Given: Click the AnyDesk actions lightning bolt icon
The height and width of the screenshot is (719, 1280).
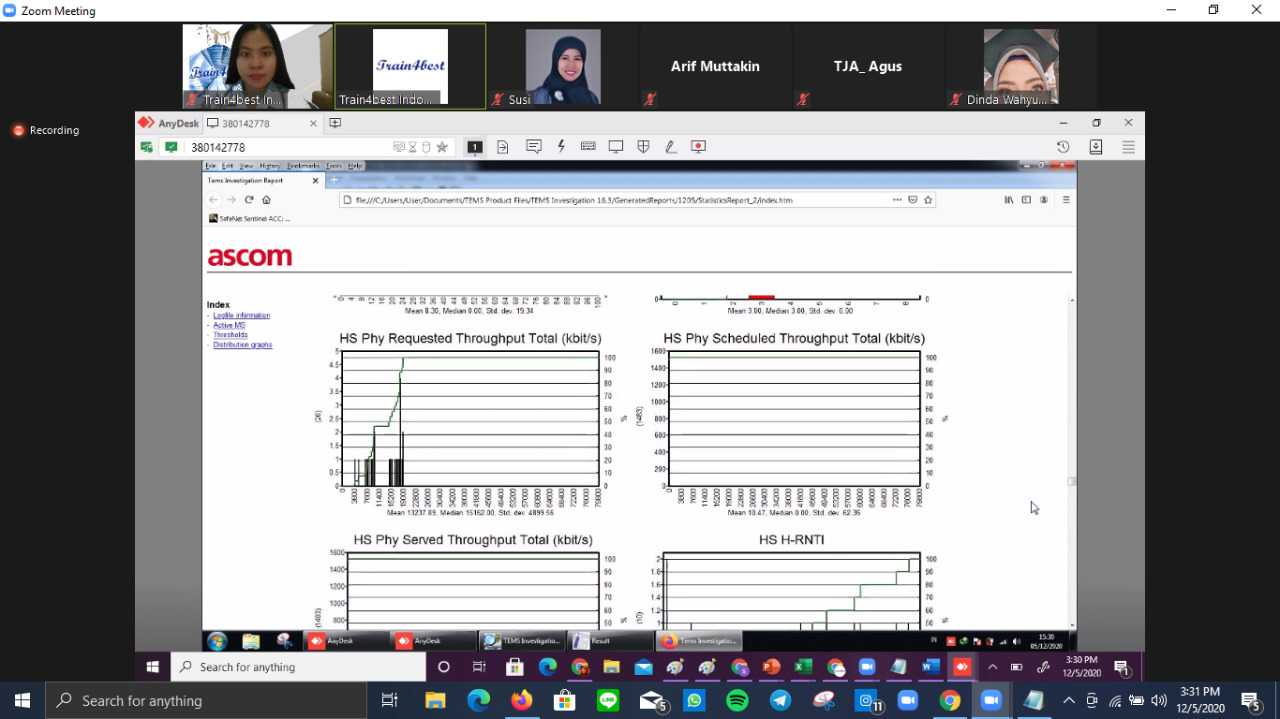Looking at the screenshot, I should pos(561,147).
